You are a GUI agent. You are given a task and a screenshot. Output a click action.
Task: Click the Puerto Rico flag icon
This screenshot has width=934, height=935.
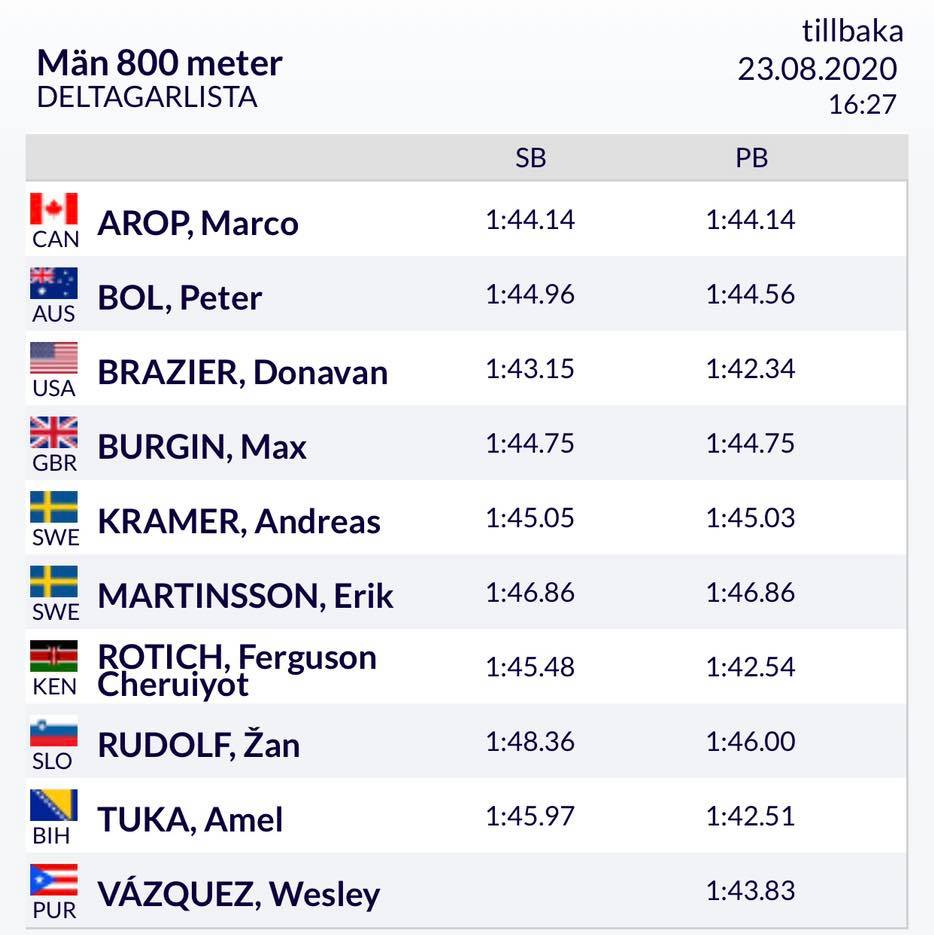54,880
